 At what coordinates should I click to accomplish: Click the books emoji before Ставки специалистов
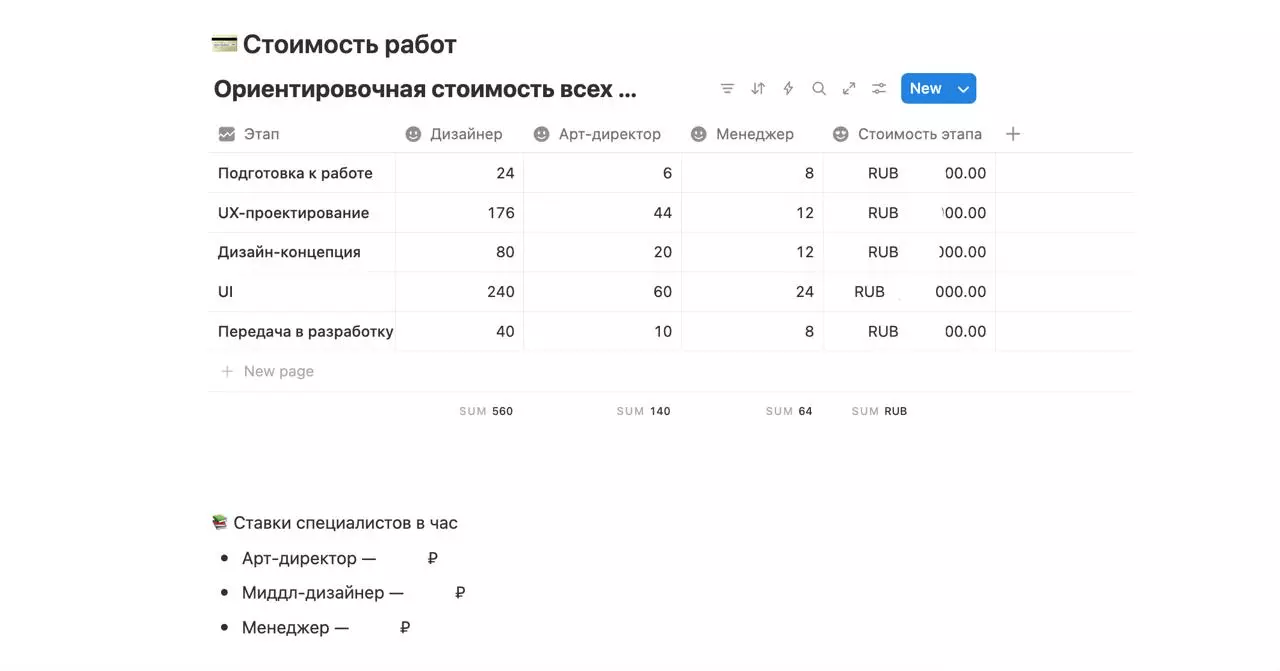click(x=220, y=522)
